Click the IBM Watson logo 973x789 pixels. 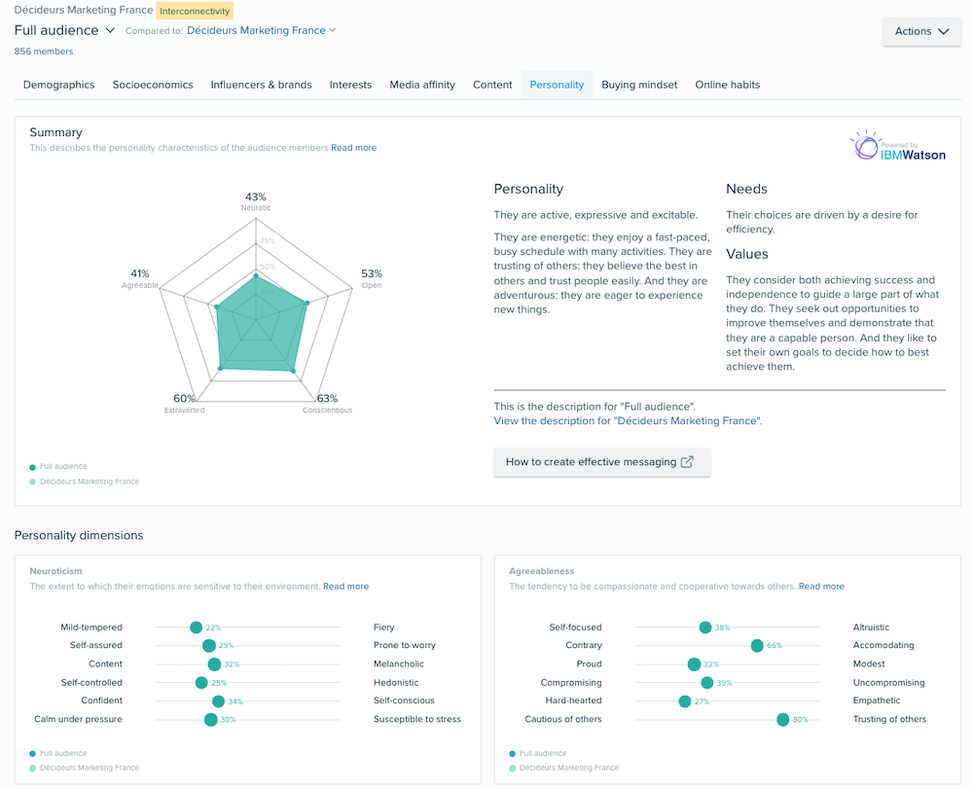(x=898, y=147)
